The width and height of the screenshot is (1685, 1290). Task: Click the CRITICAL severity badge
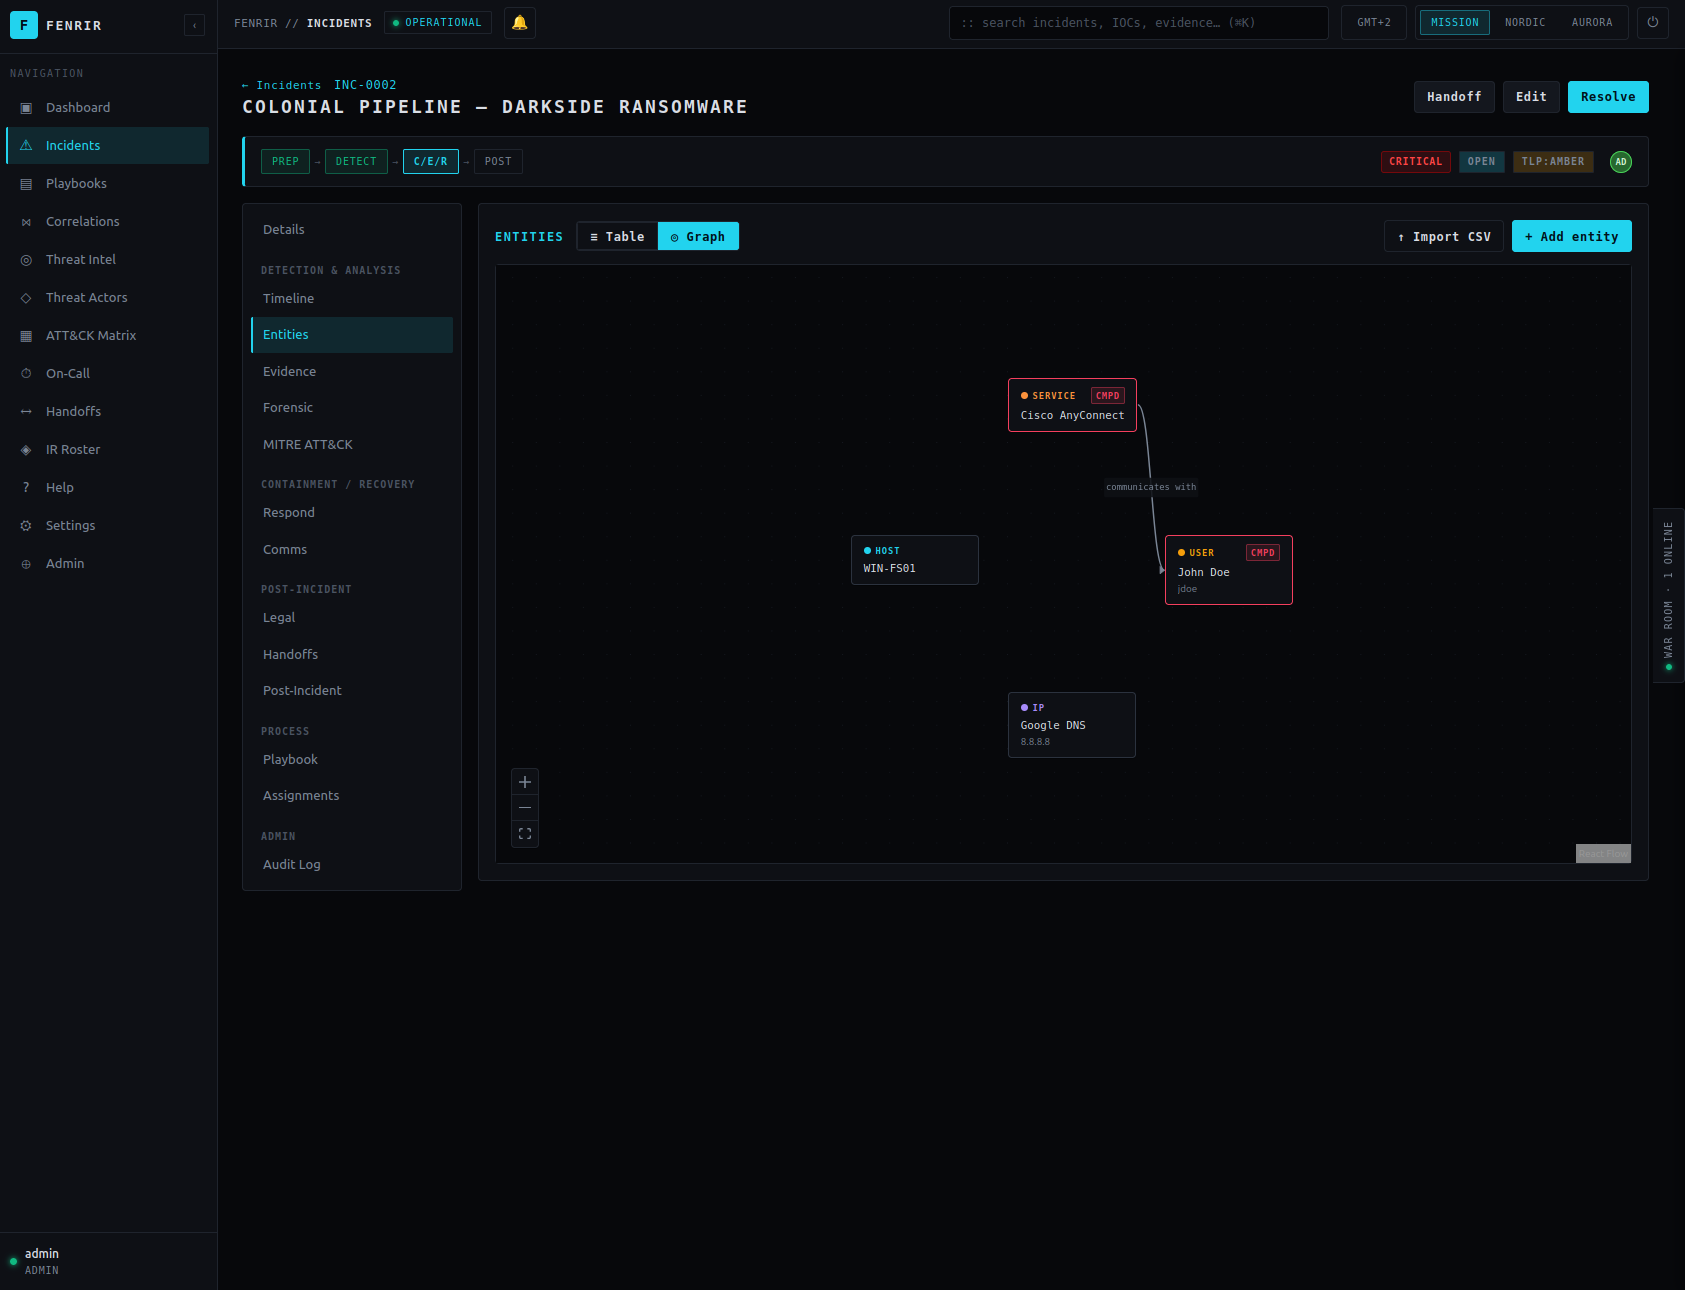pyautogui.click(x=1416, y=162)
